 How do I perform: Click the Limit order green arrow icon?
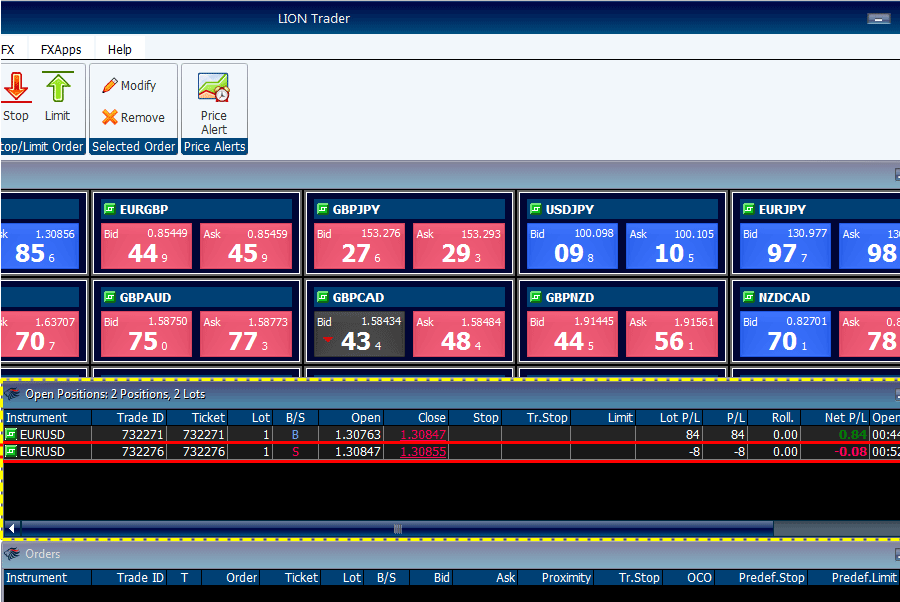[58, 87]
